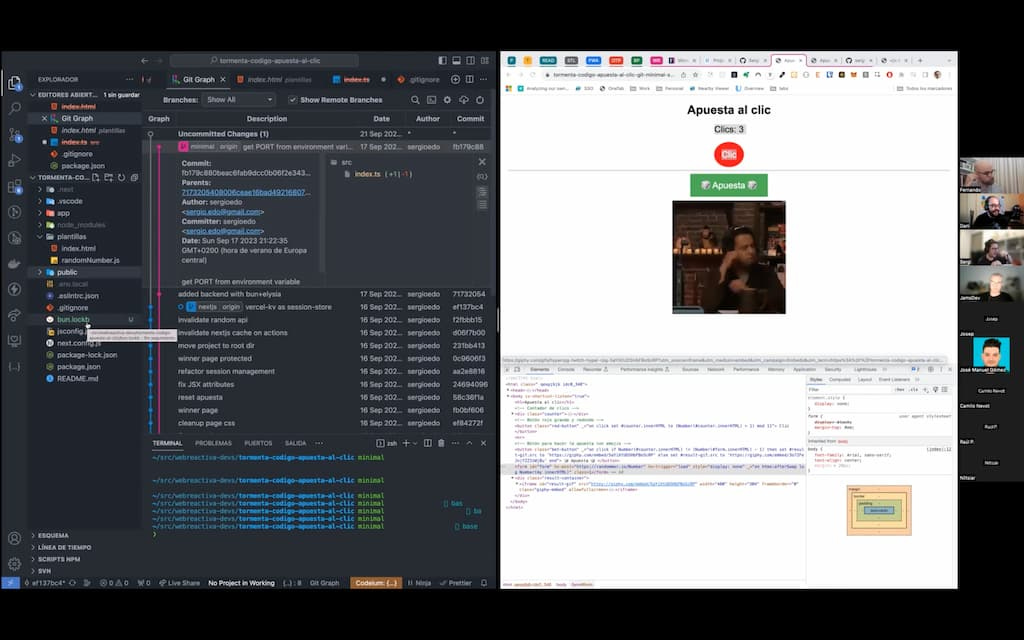Click Codeium status bar item
1024x640 pixels.
[376, 583]
